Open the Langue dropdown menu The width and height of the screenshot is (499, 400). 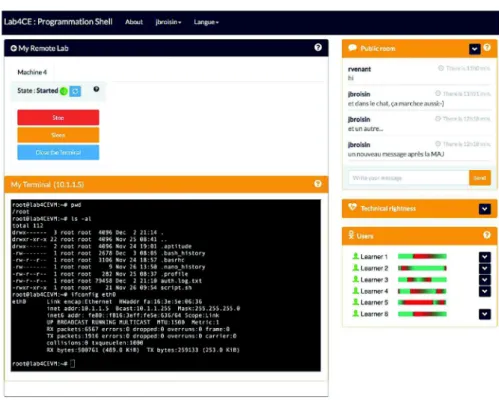tap(206, 22)
